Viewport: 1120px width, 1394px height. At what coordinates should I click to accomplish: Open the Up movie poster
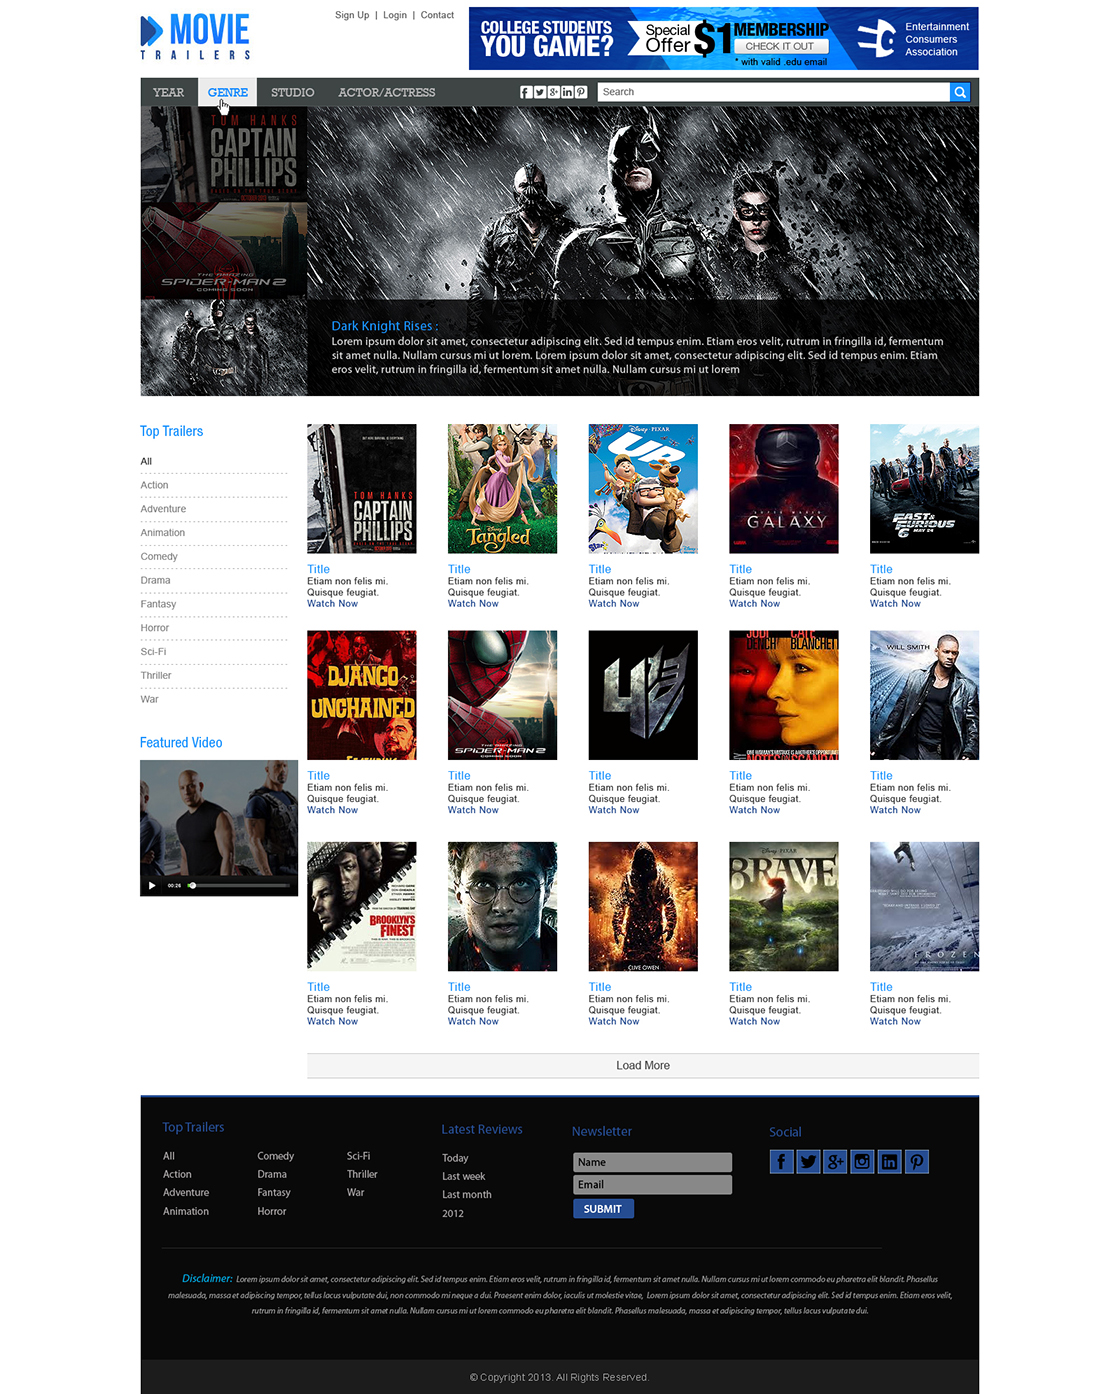(x=643, y=489)
